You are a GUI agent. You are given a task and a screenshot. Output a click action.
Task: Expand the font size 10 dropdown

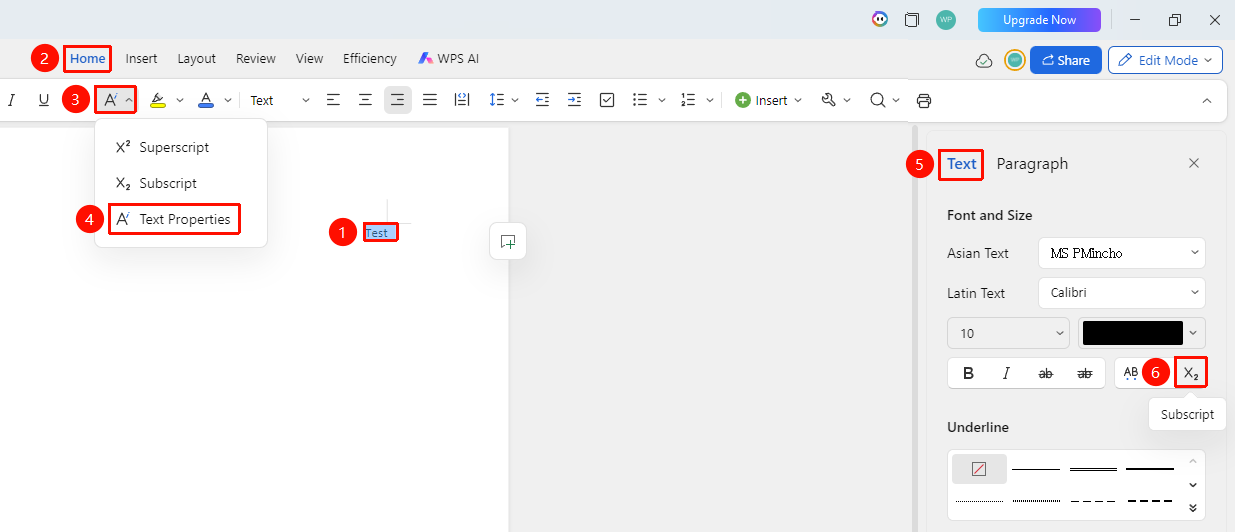[x=1008, y=333]
